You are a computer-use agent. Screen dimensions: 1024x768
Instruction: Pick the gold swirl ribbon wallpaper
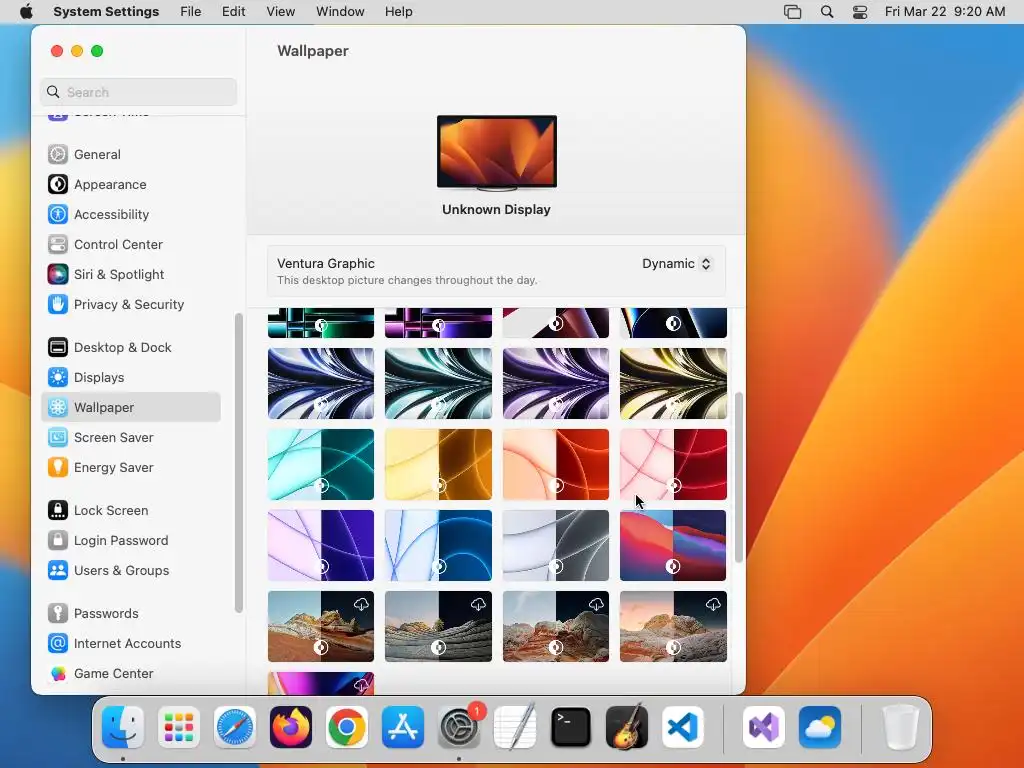pyautogui.click(x=673, y=383)
